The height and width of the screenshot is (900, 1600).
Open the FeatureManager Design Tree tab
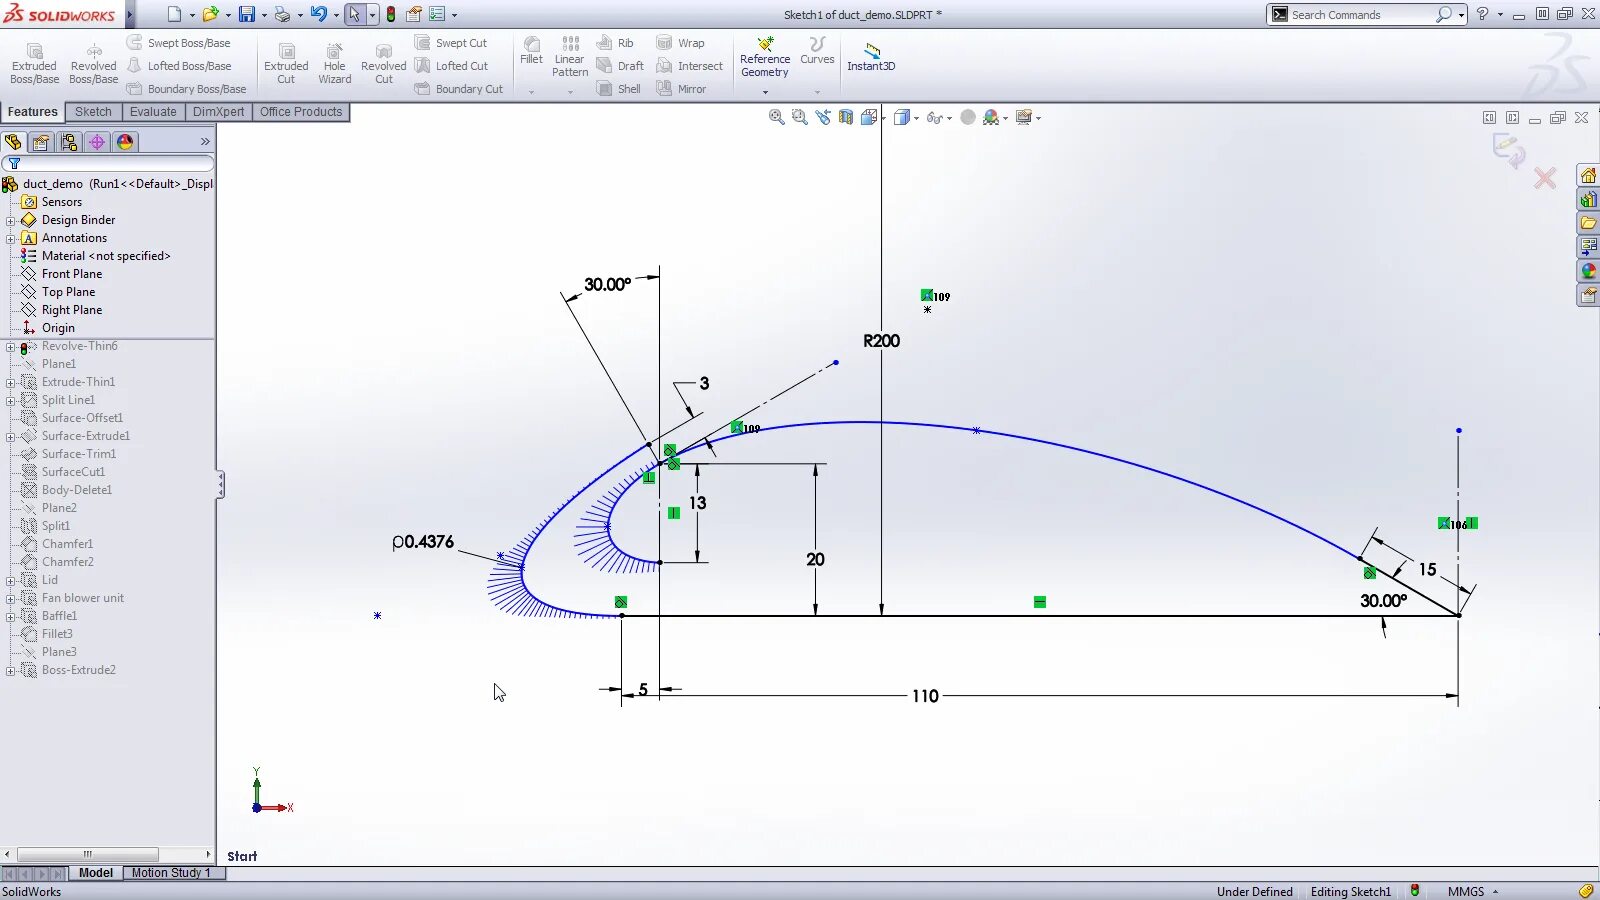pyautogui.click(x=13, y=142)
